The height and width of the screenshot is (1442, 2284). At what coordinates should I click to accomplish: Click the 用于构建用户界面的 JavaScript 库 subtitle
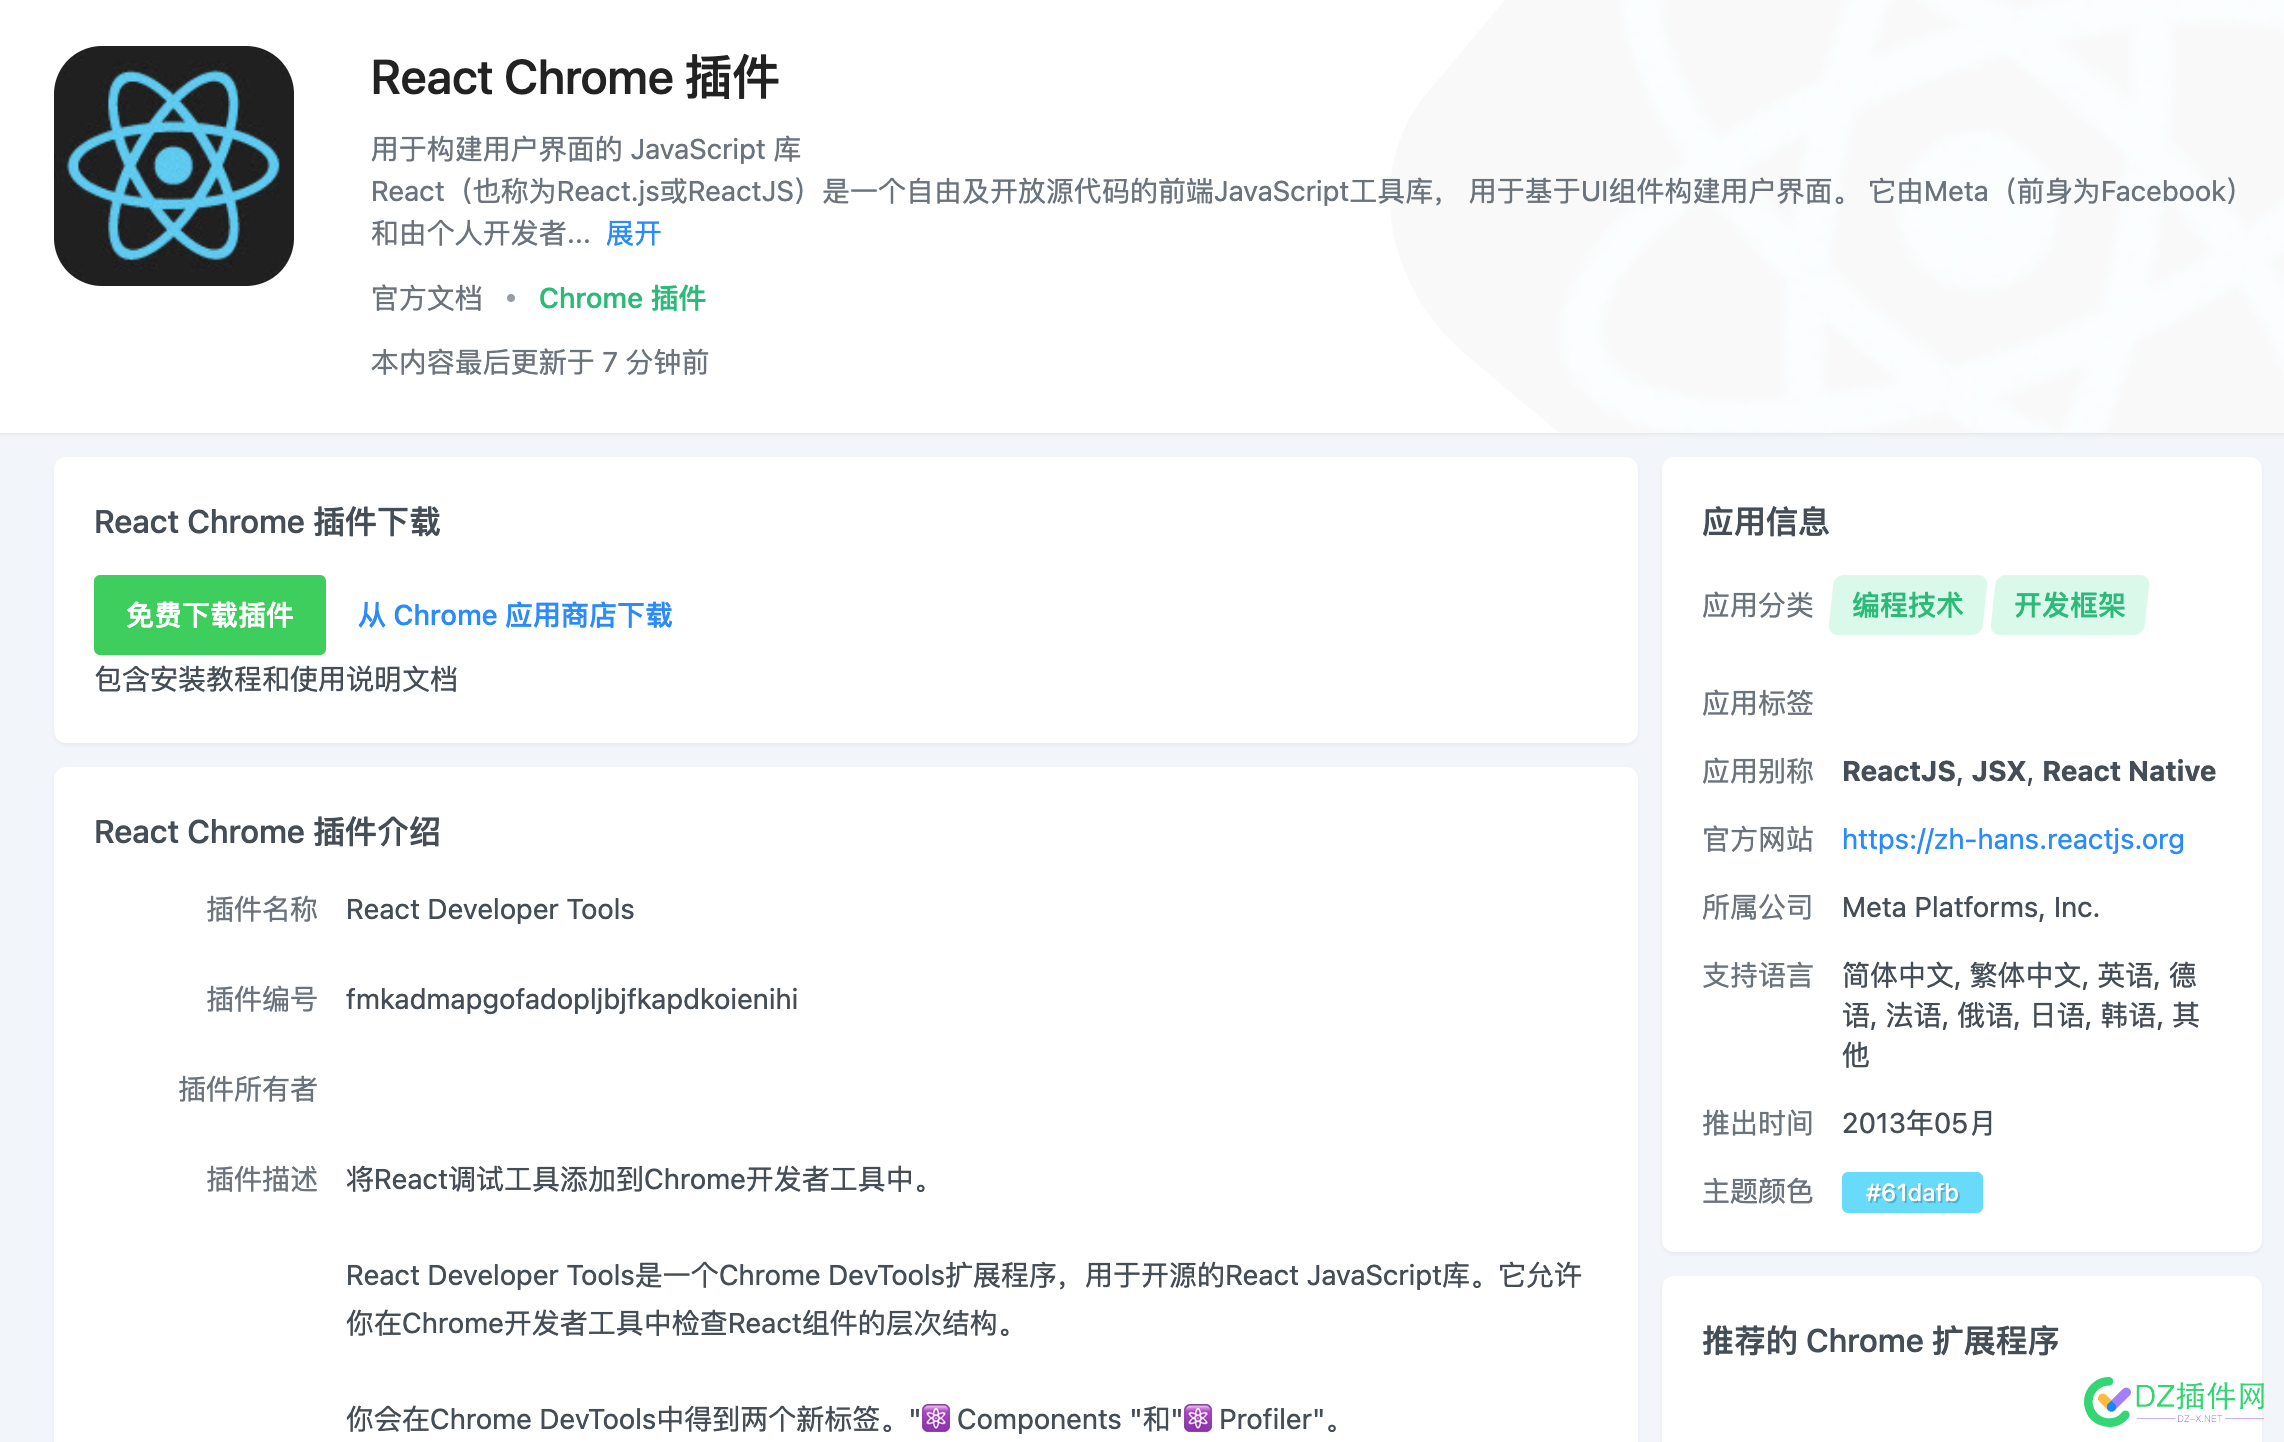click(586, 149)
